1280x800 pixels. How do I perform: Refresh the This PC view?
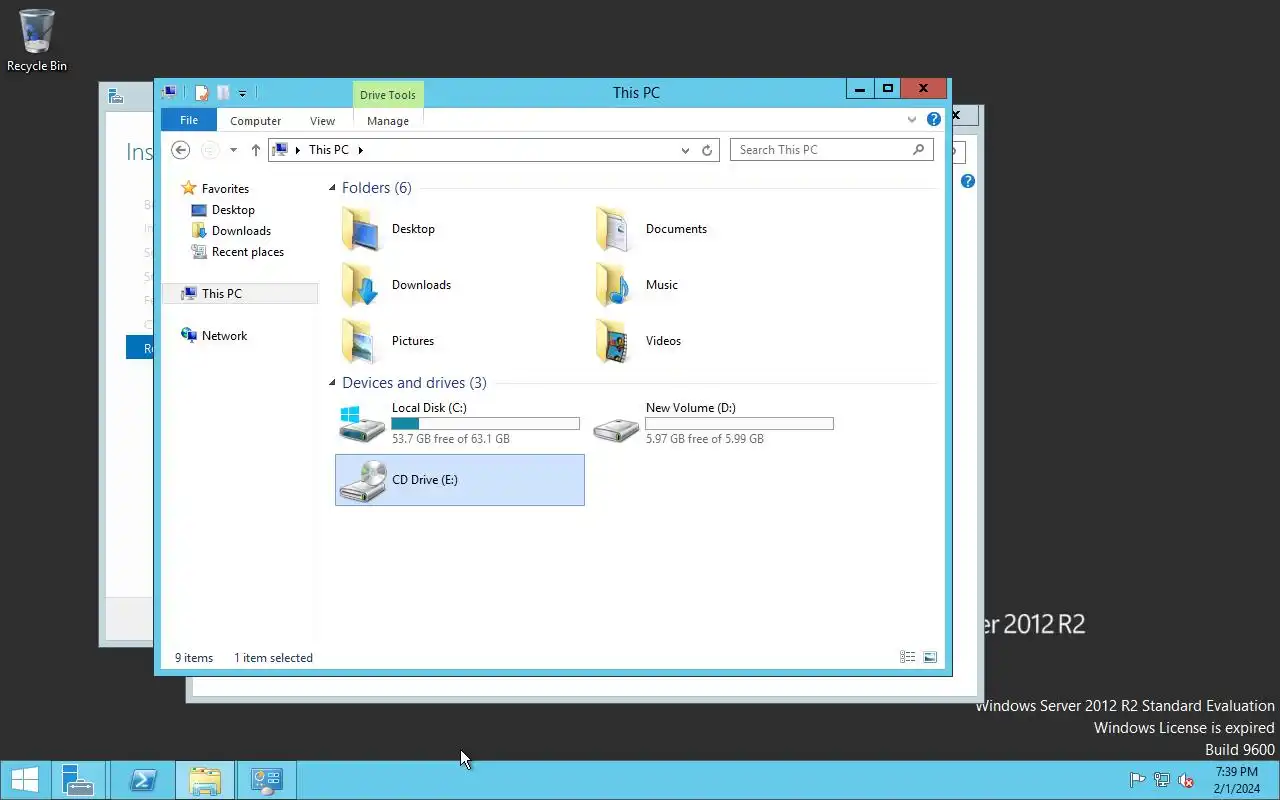[707, 150]
